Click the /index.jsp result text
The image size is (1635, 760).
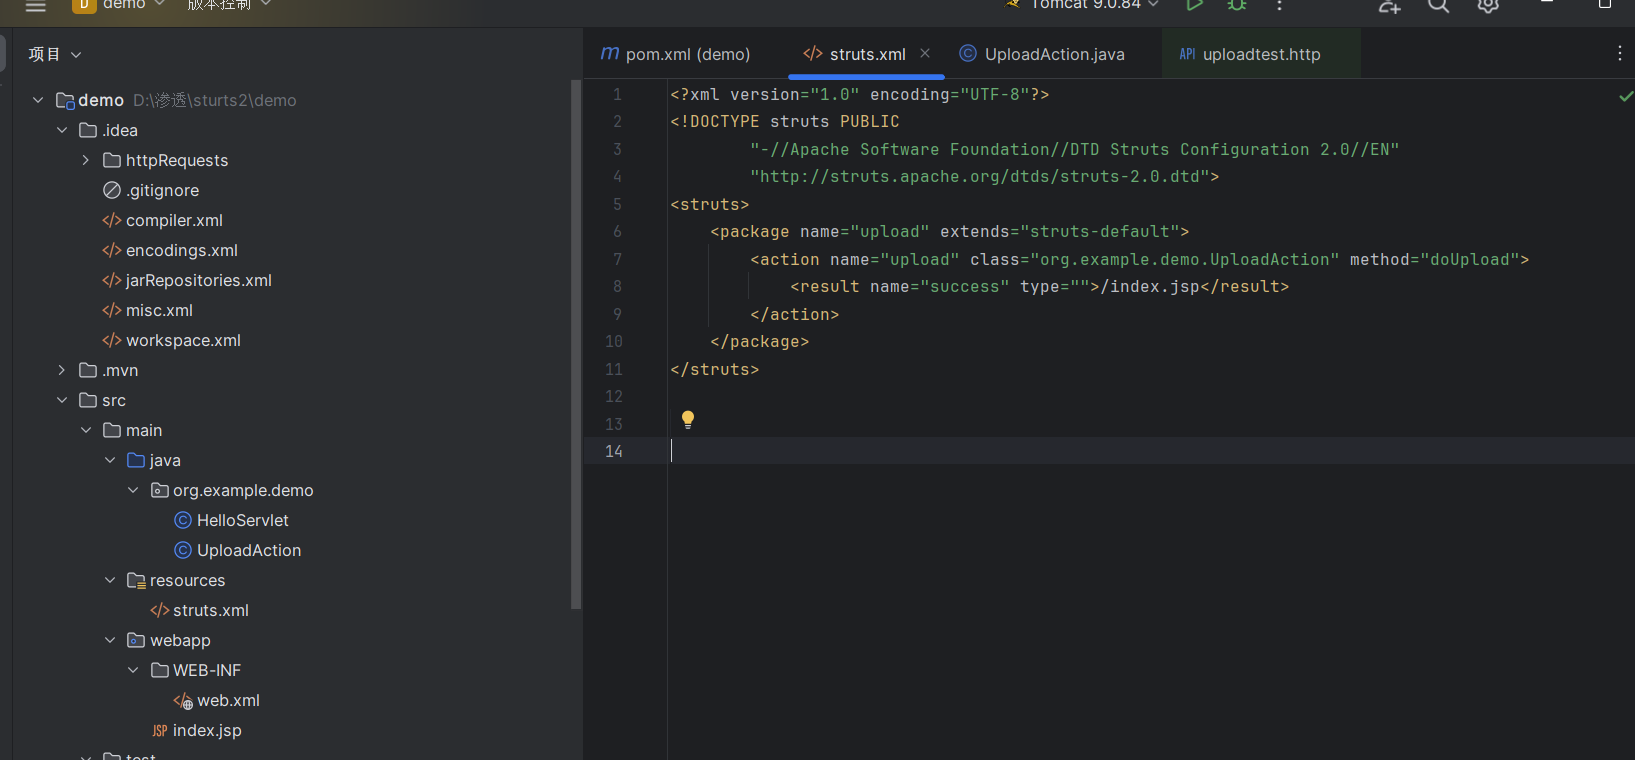[x=1150, y=286]
